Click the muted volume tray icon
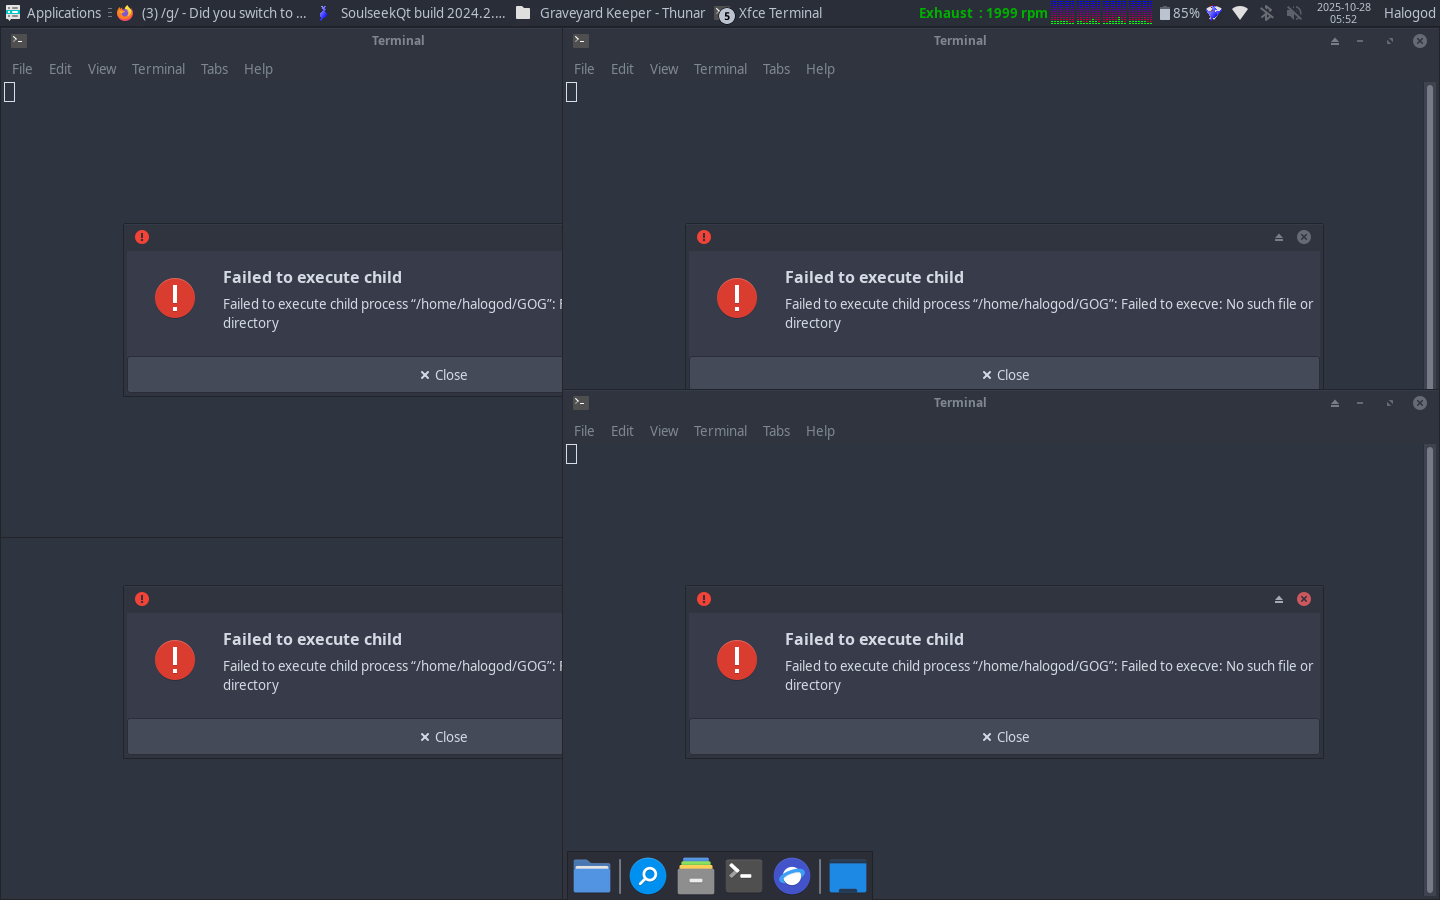Image resolution: width=1440 pixels, height=900 pixels. coord(1294,13)
